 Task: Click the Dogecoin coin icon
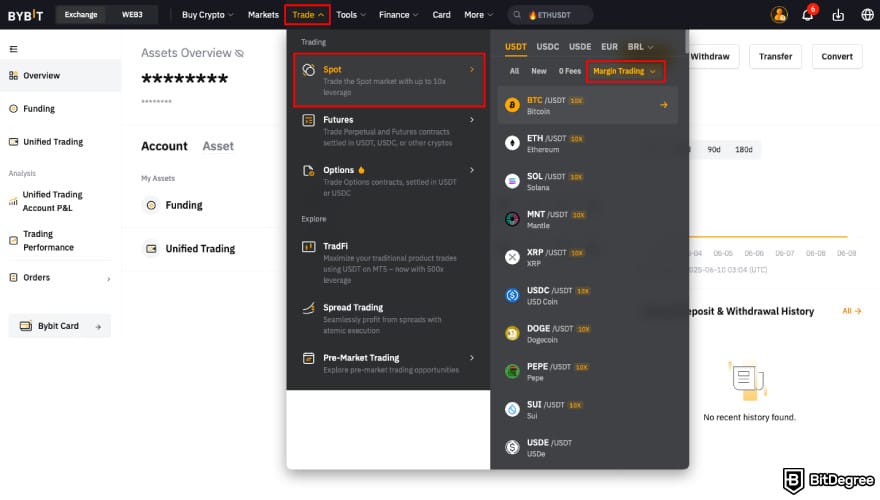512,333
